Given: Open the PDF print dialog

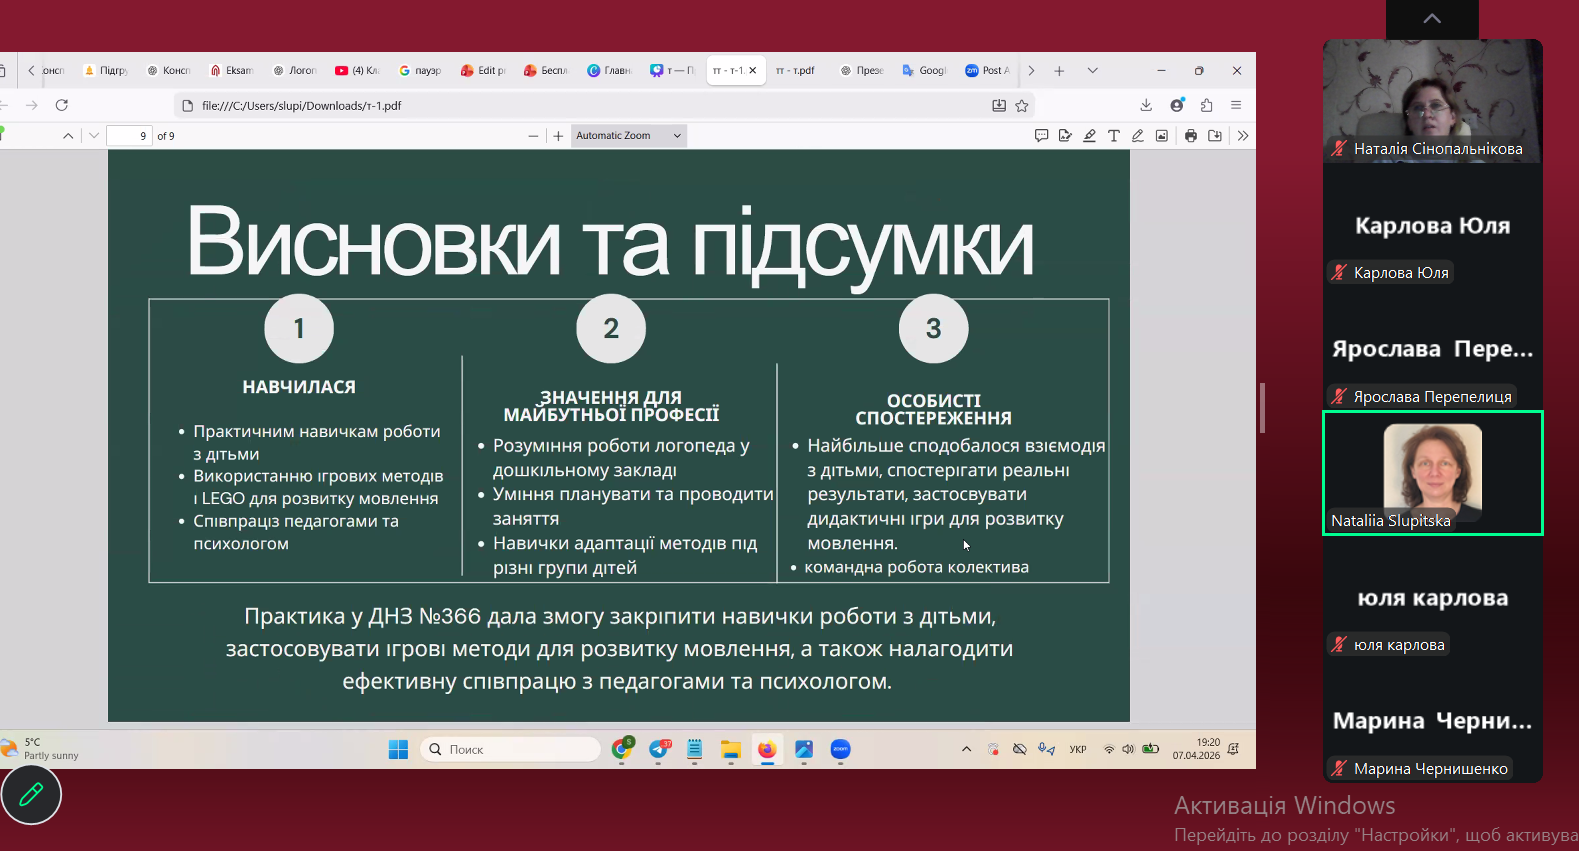Looking at the screenshot, I should [x=1190, y=136].
